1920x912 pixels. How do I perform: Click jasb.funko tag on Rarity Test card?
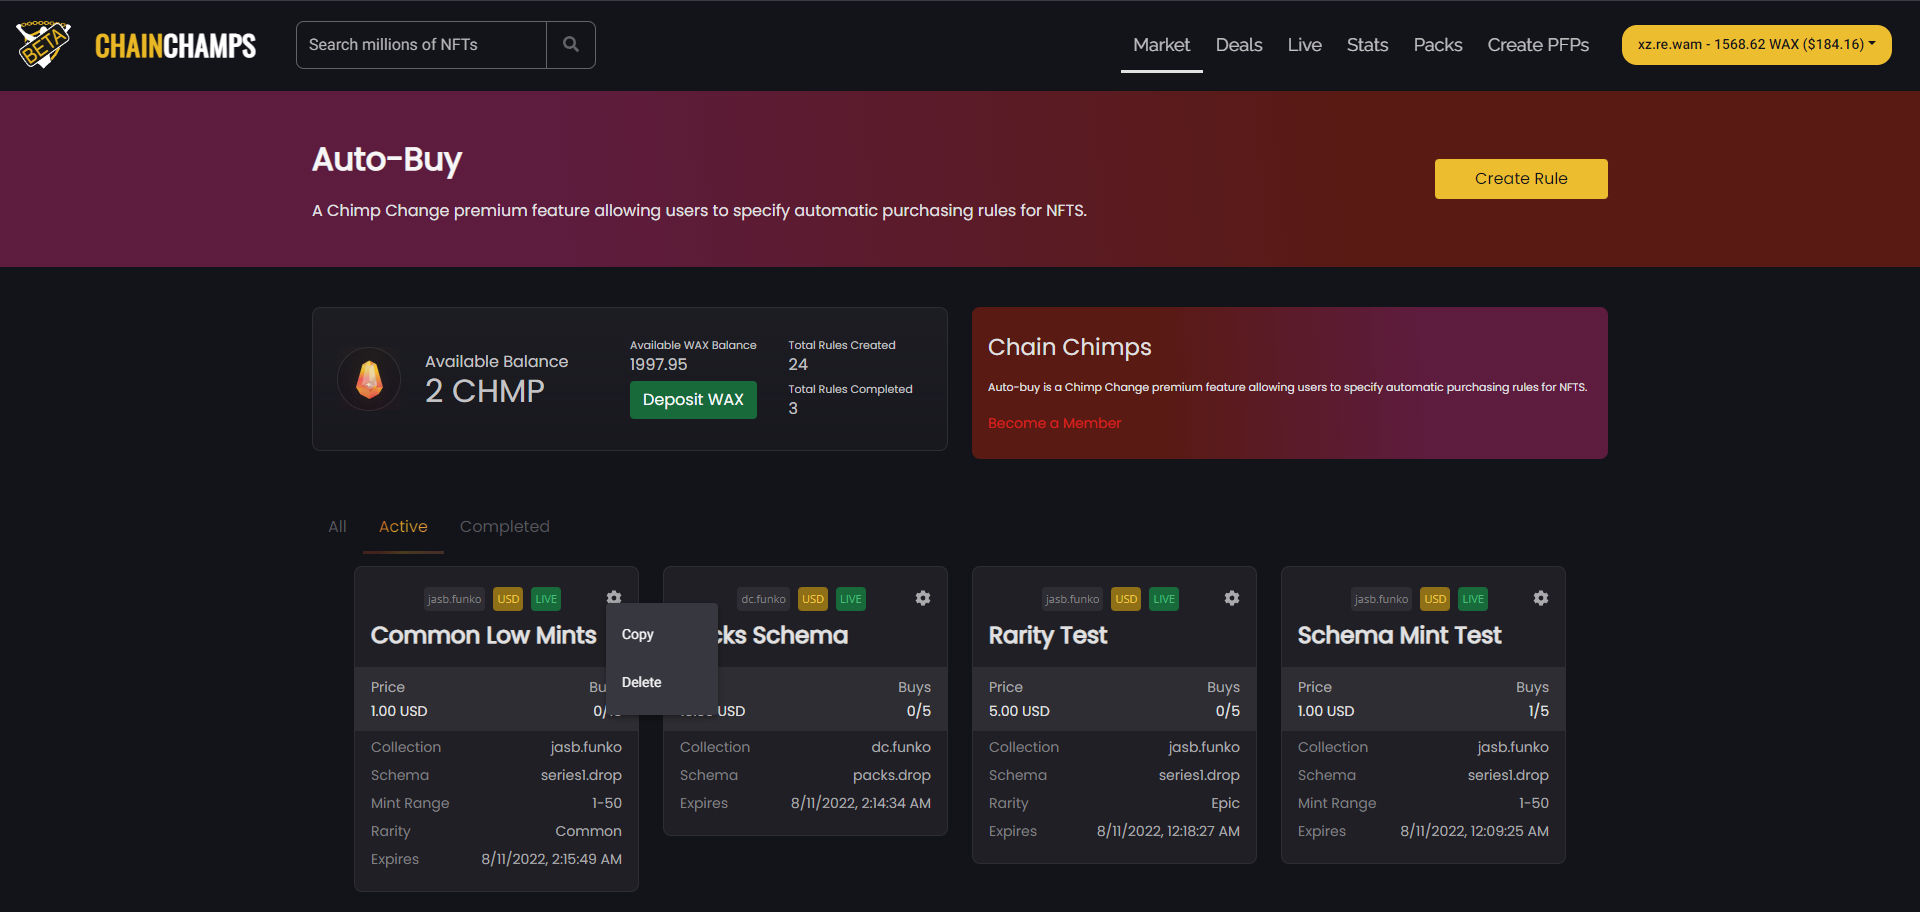click(1072, 599)
